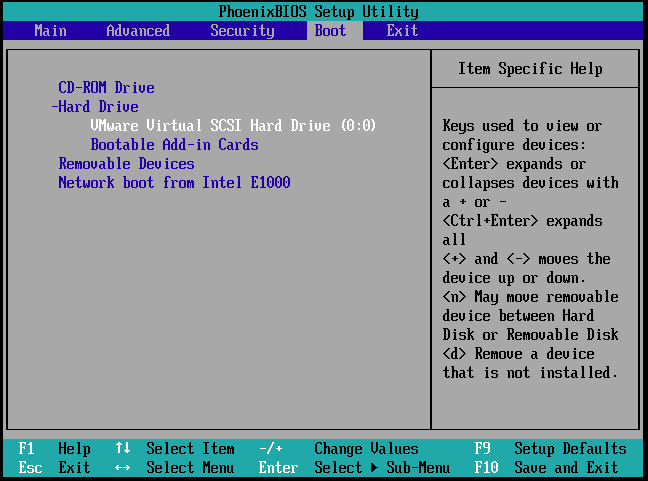Select Bootable Add-in Cards entry
This screenshot has width=648, height=481.
(x=174, y=145)
